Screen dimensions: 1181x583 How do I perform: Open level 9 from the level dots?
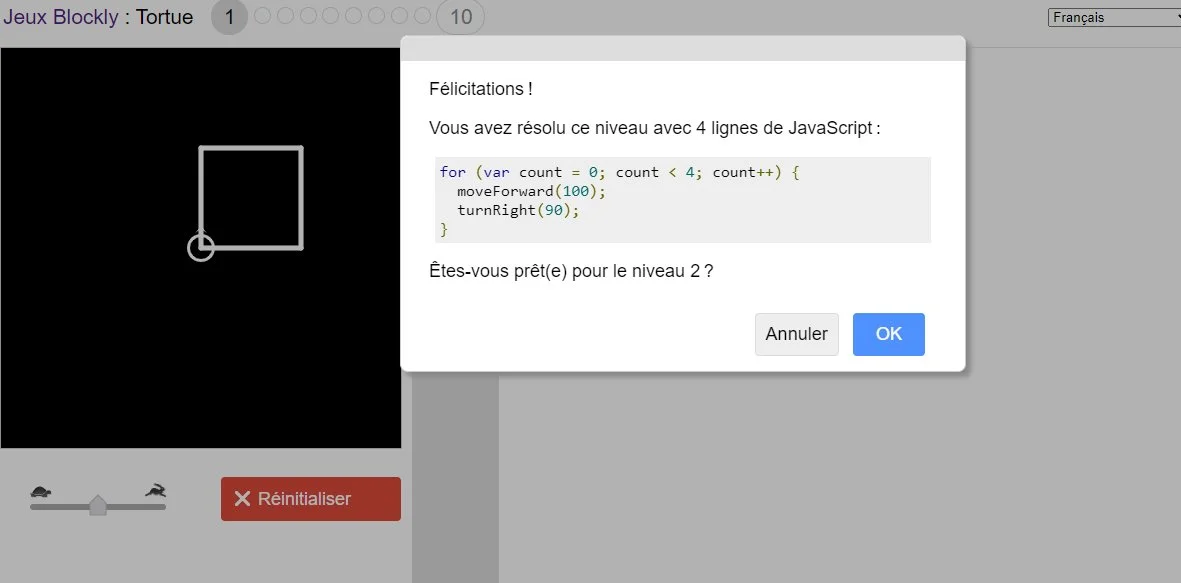[421, 16]
